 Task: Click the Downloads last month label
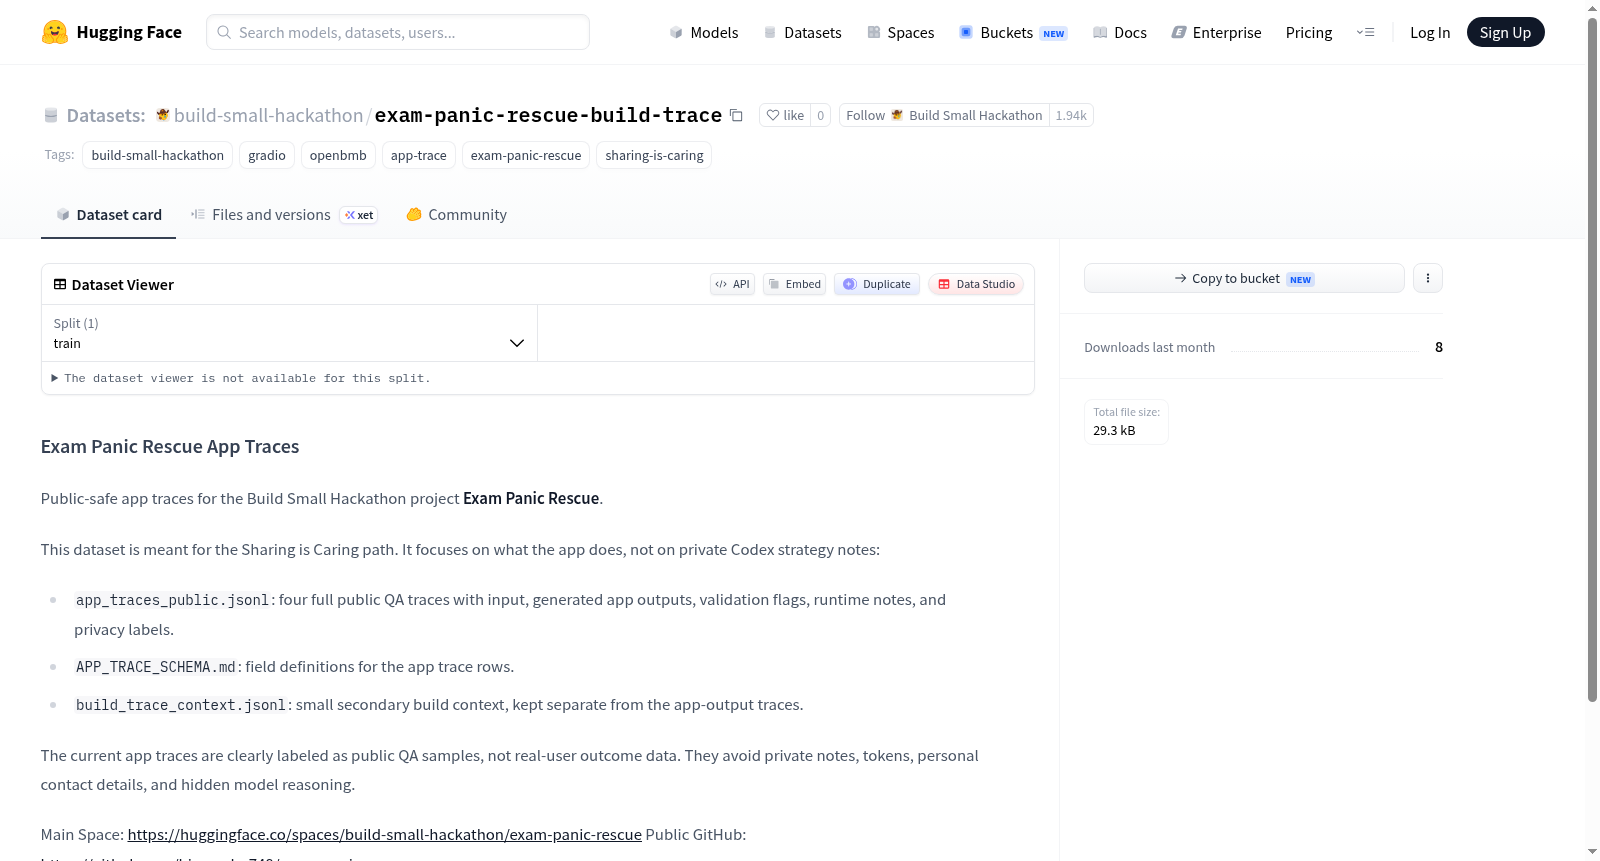(x=1150, y=347)
